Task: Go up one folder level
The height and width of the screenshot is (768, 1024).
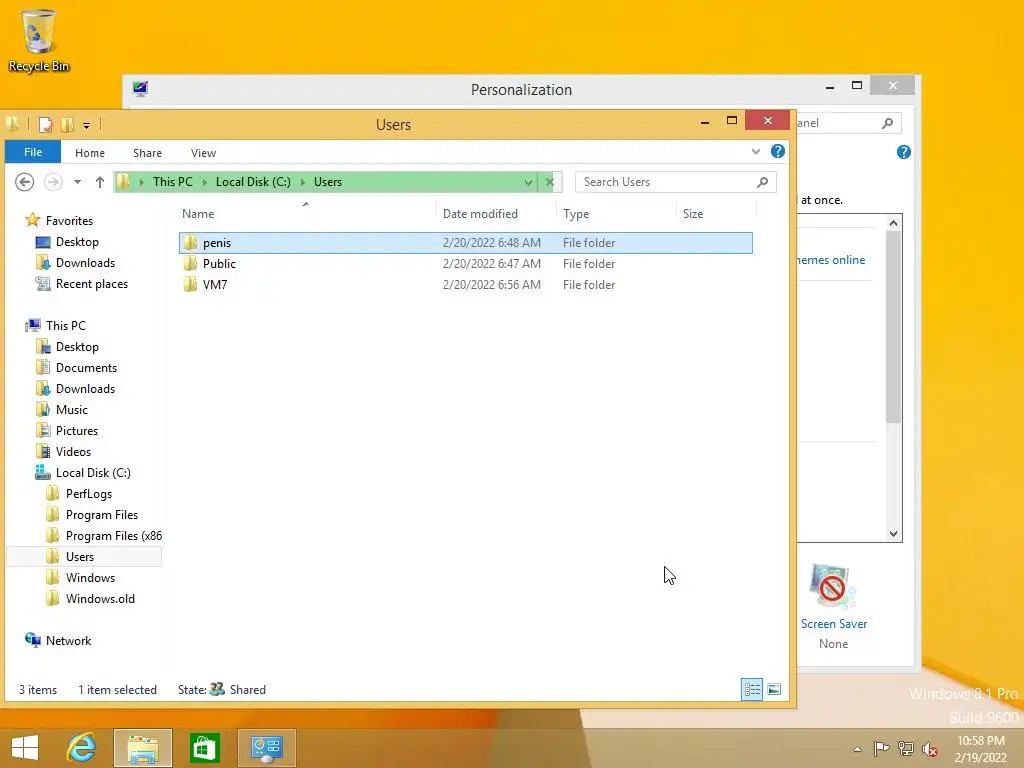Action: click(x=99, y=182)
